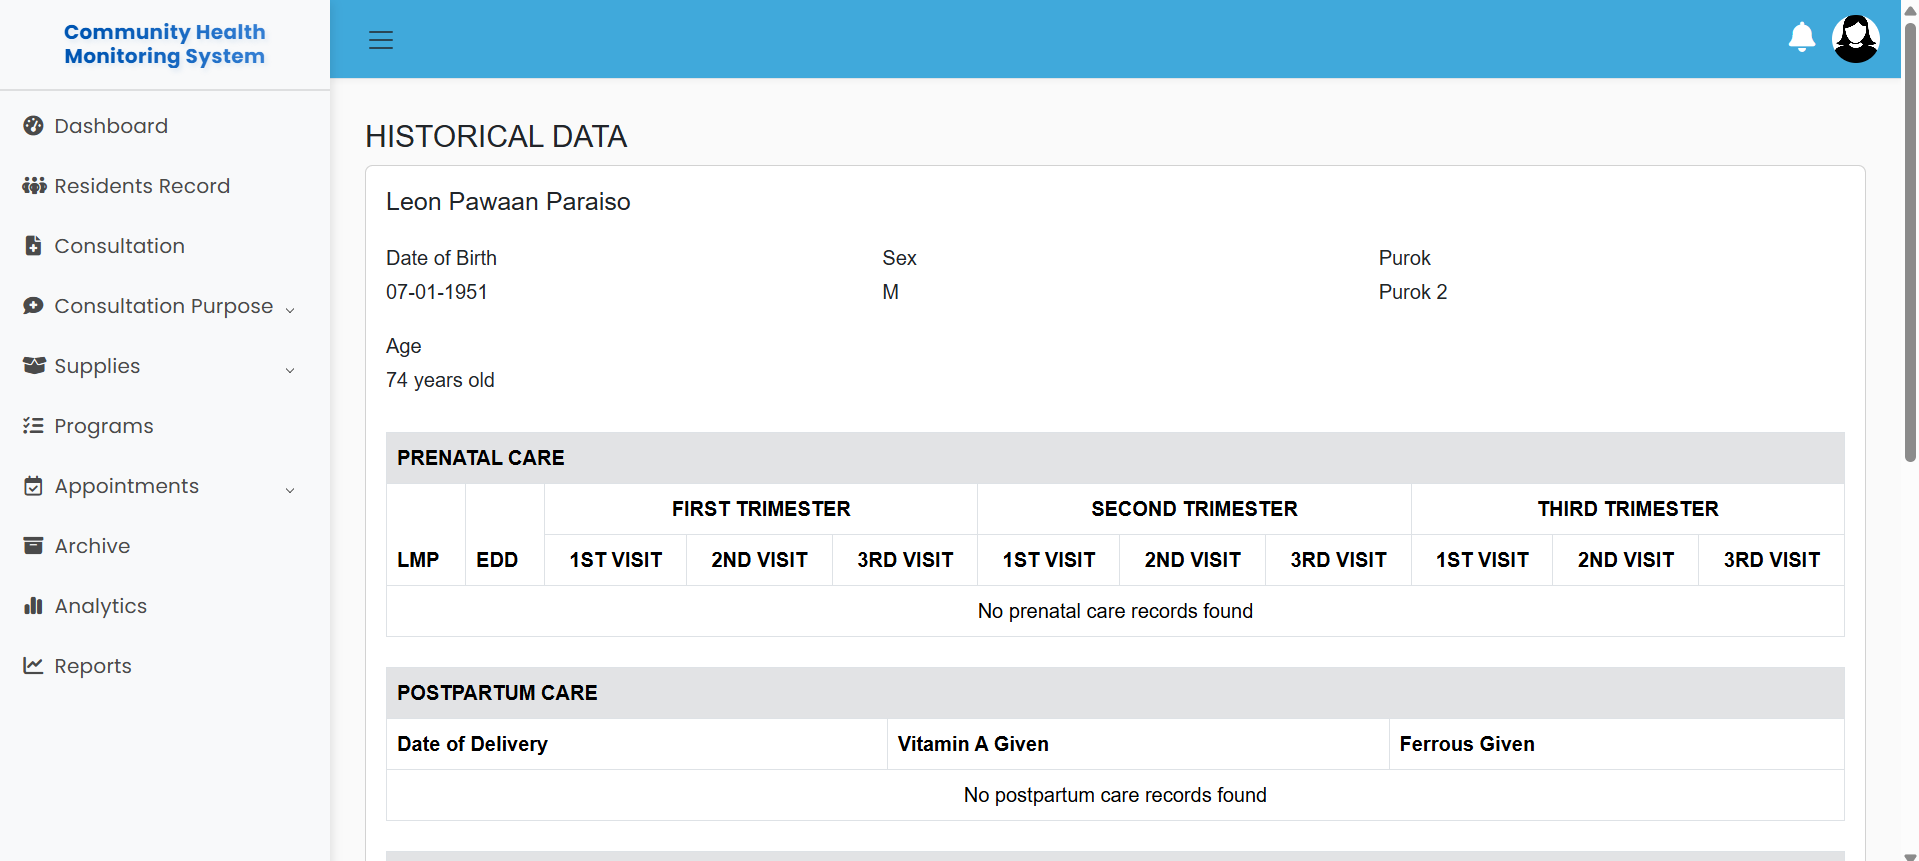
Task: Click the hamburger menu icon
Action: click(381, 40)
